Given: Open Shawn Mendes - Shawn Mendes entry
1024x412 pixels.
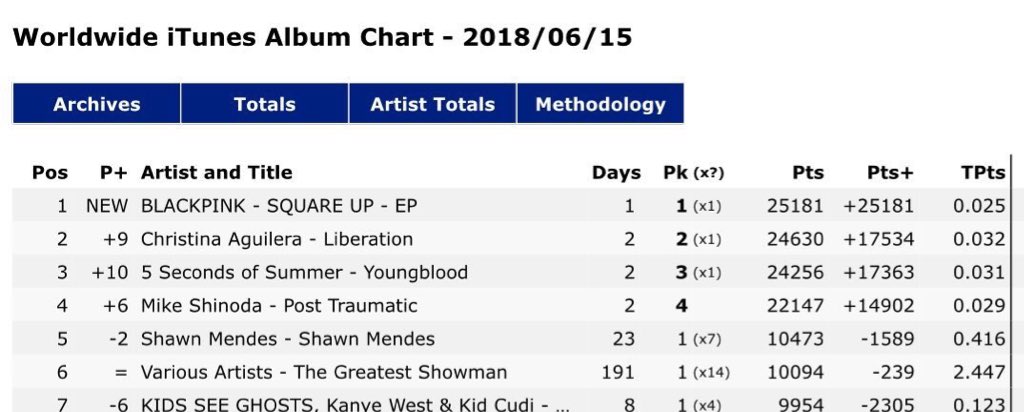Looking at the screenshot, I should (x=288, y=338).
